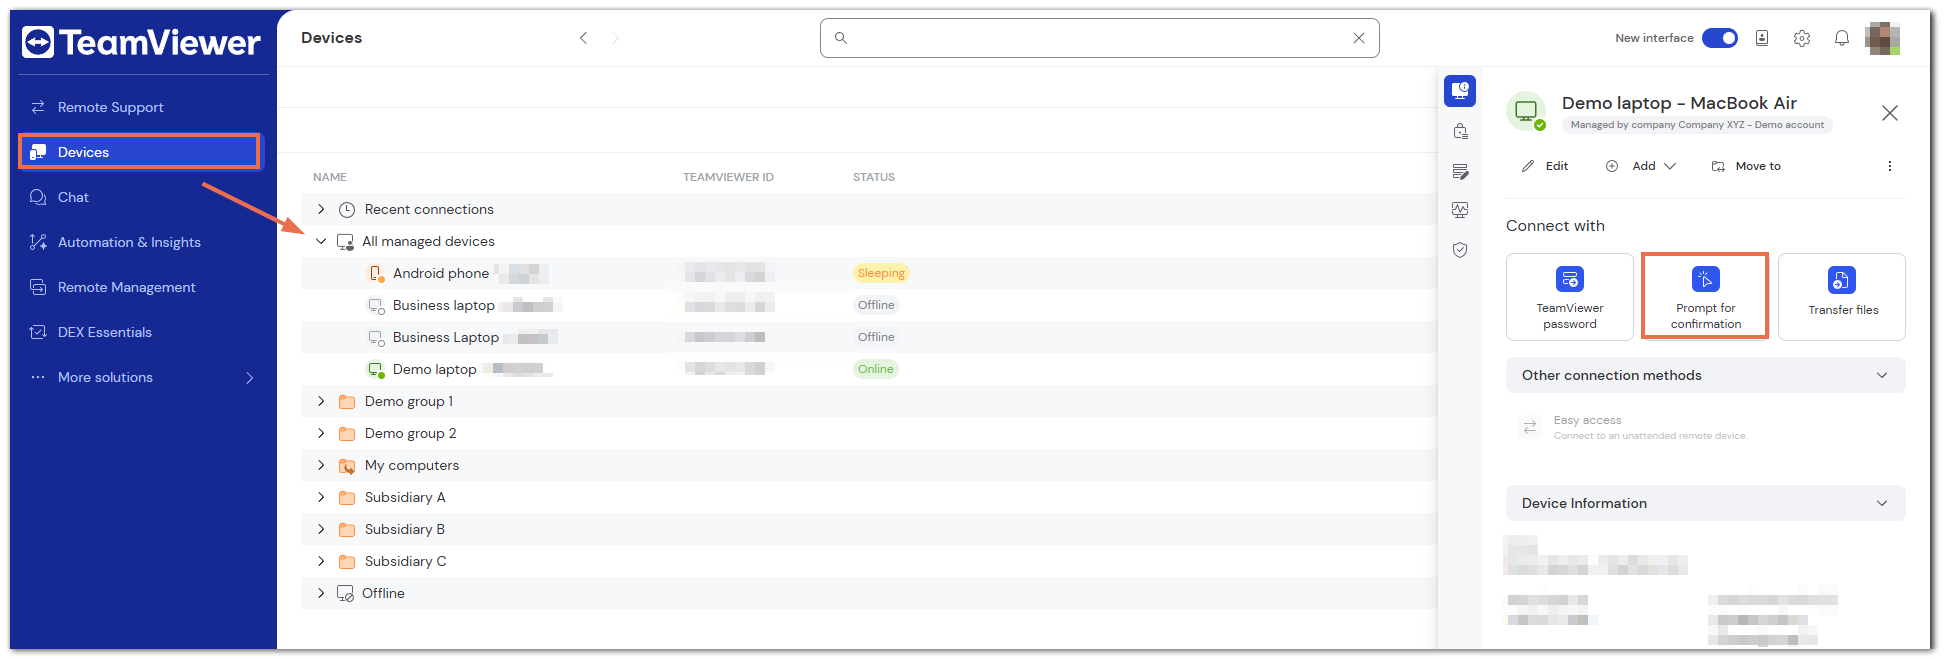
Task: Click the Android phone device icon
Action: pyautogui.click(x=377, y=273)
